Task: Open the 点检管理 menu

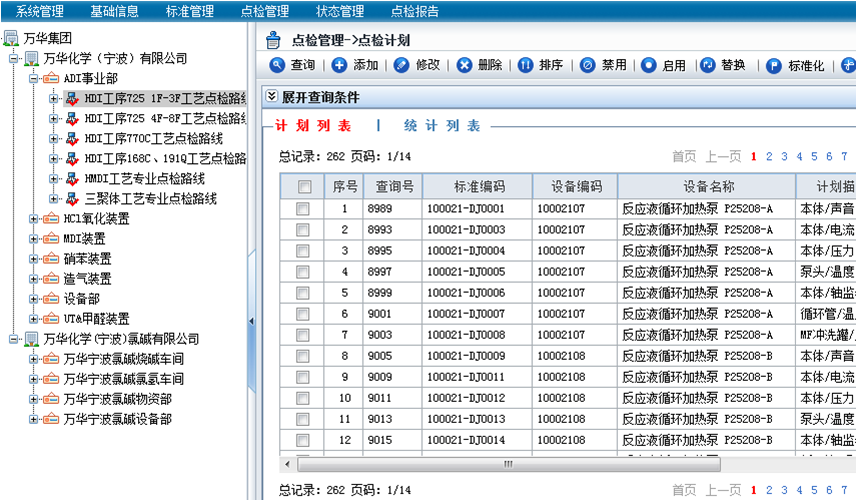Action: [265, 12]
